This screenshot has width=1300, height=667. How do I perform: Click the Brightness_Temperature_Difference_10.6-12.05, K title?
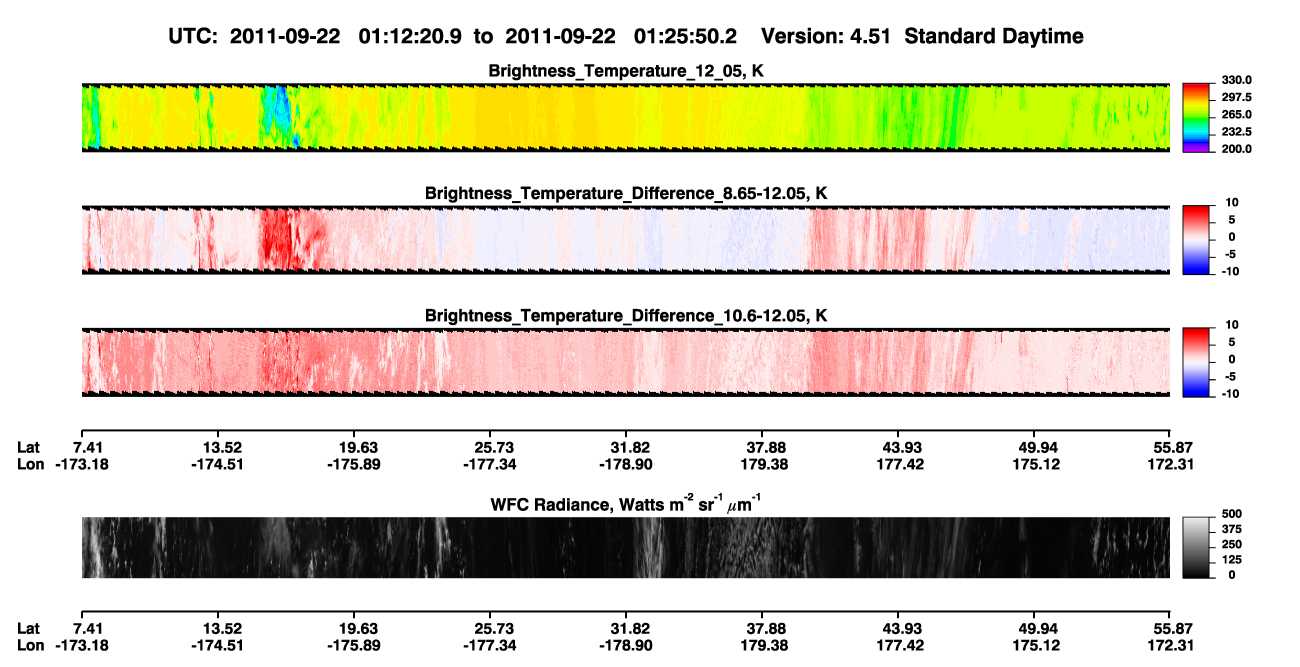coord(626,315)
